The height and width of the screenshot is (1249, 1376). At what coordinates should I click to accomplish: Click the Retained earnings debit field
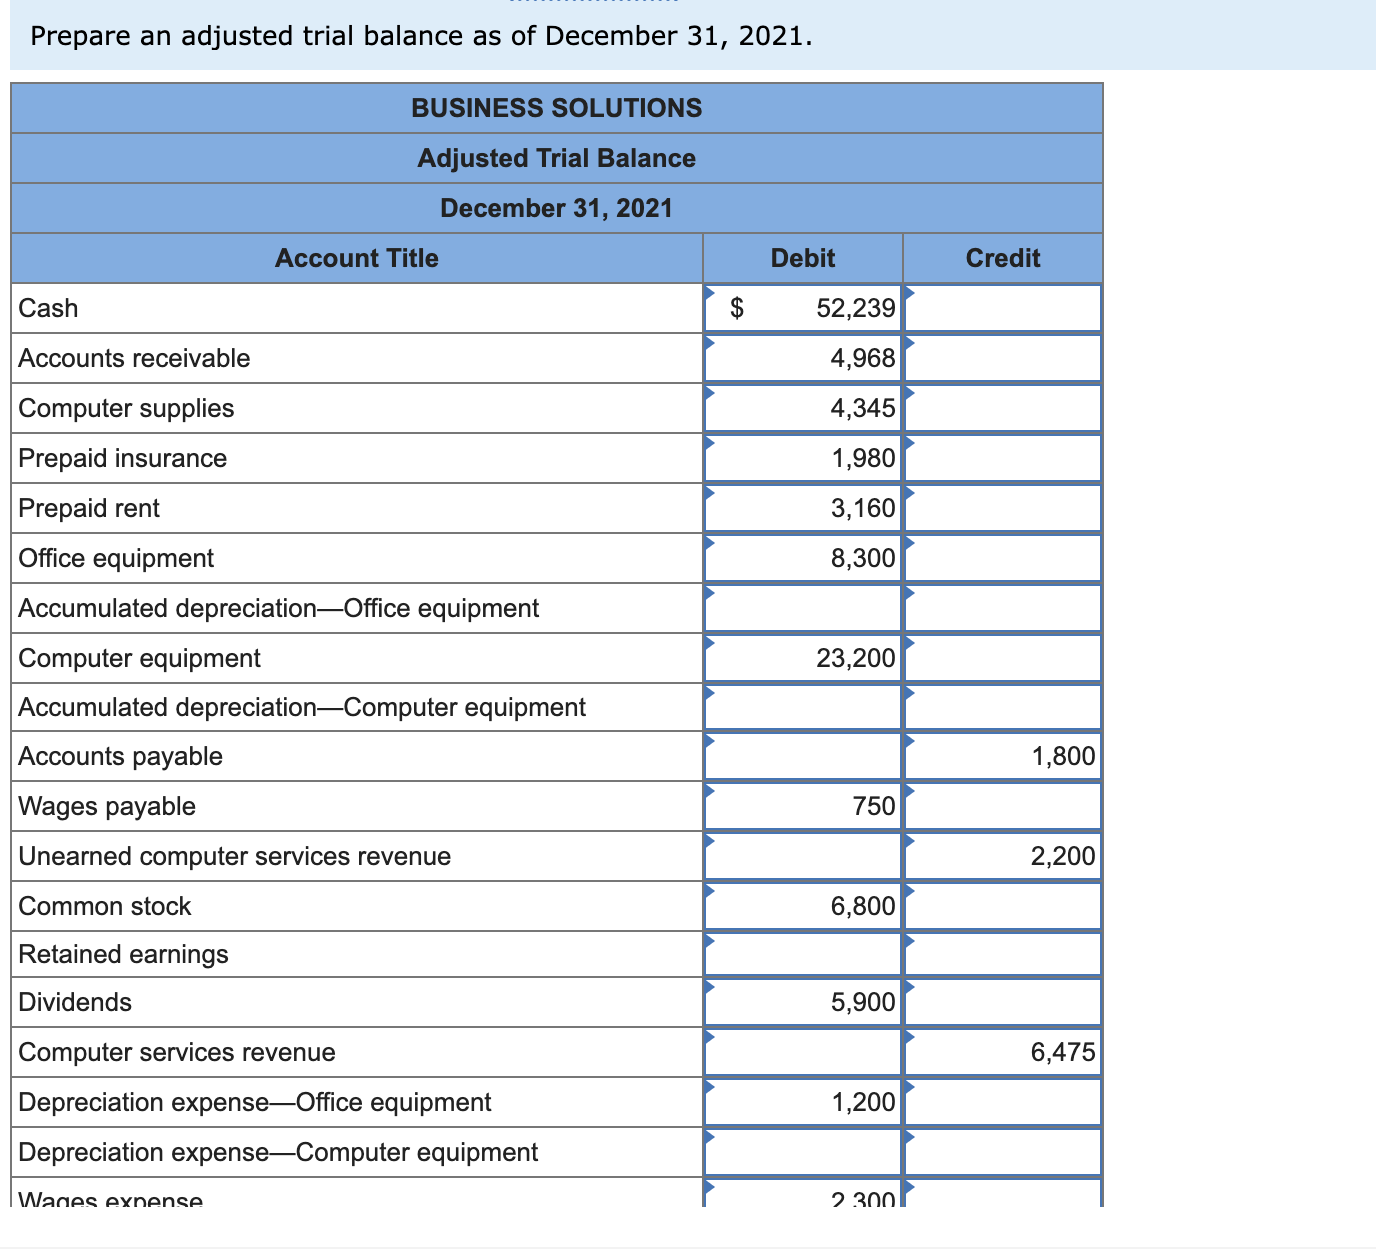click(x=803, y=954)
